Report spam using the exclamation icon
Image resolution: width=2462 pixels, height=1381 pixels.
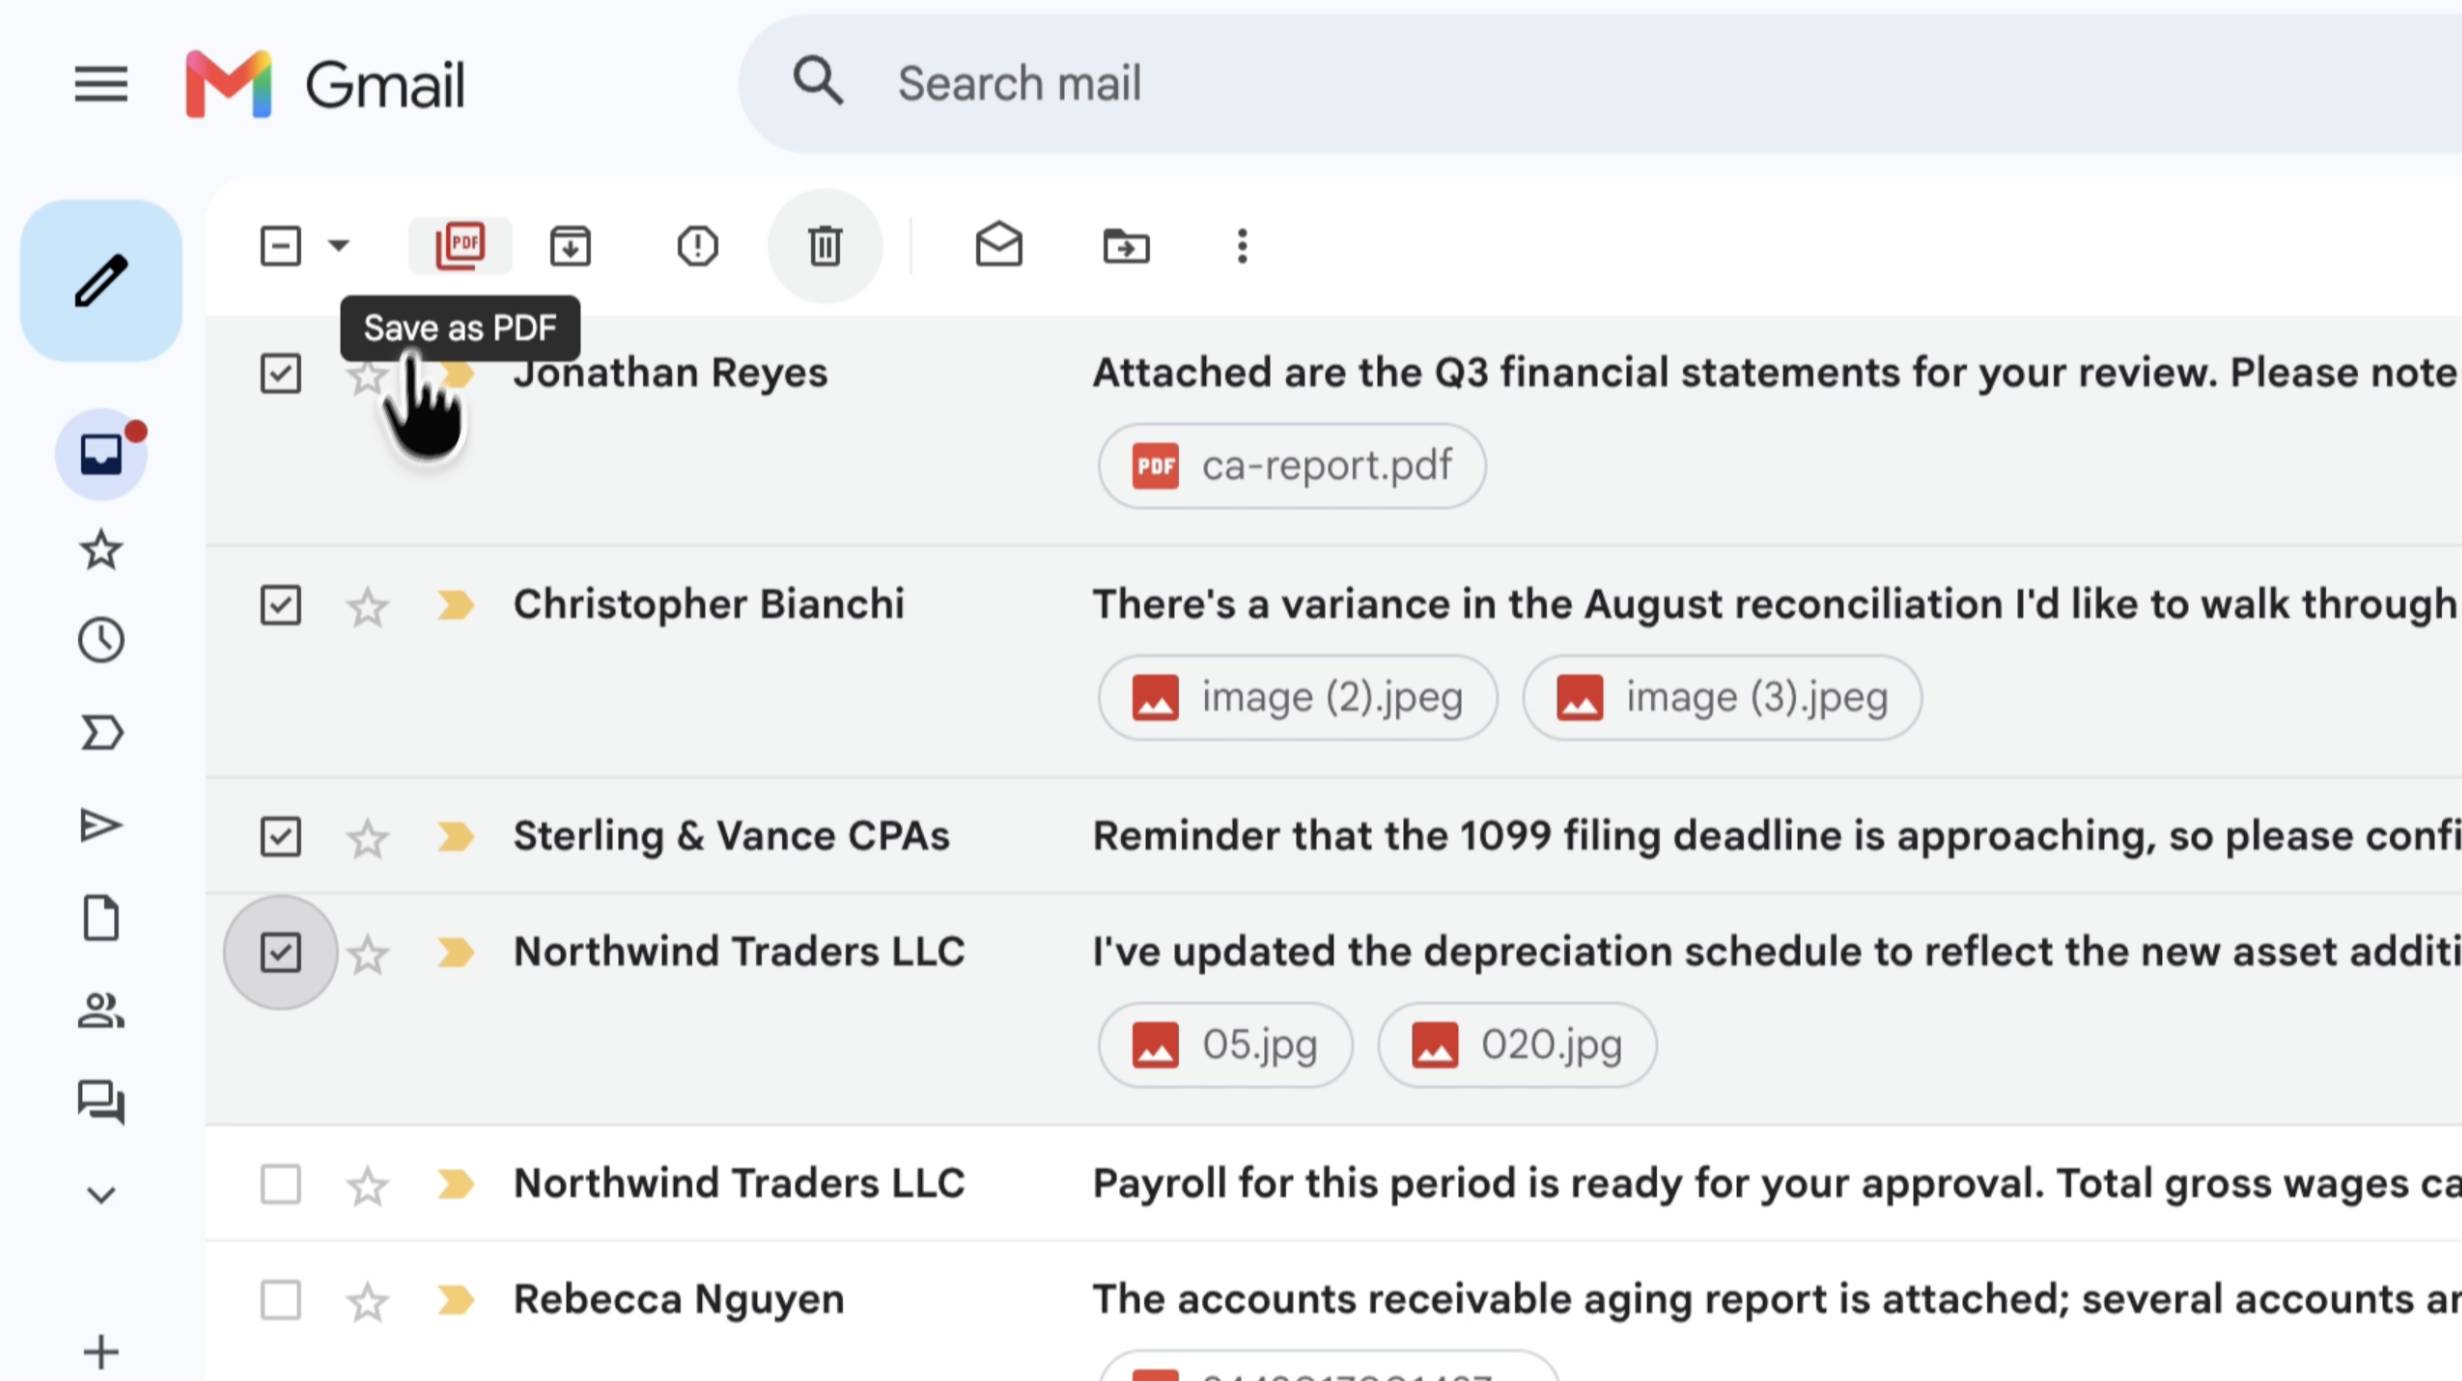pos(697,245)
